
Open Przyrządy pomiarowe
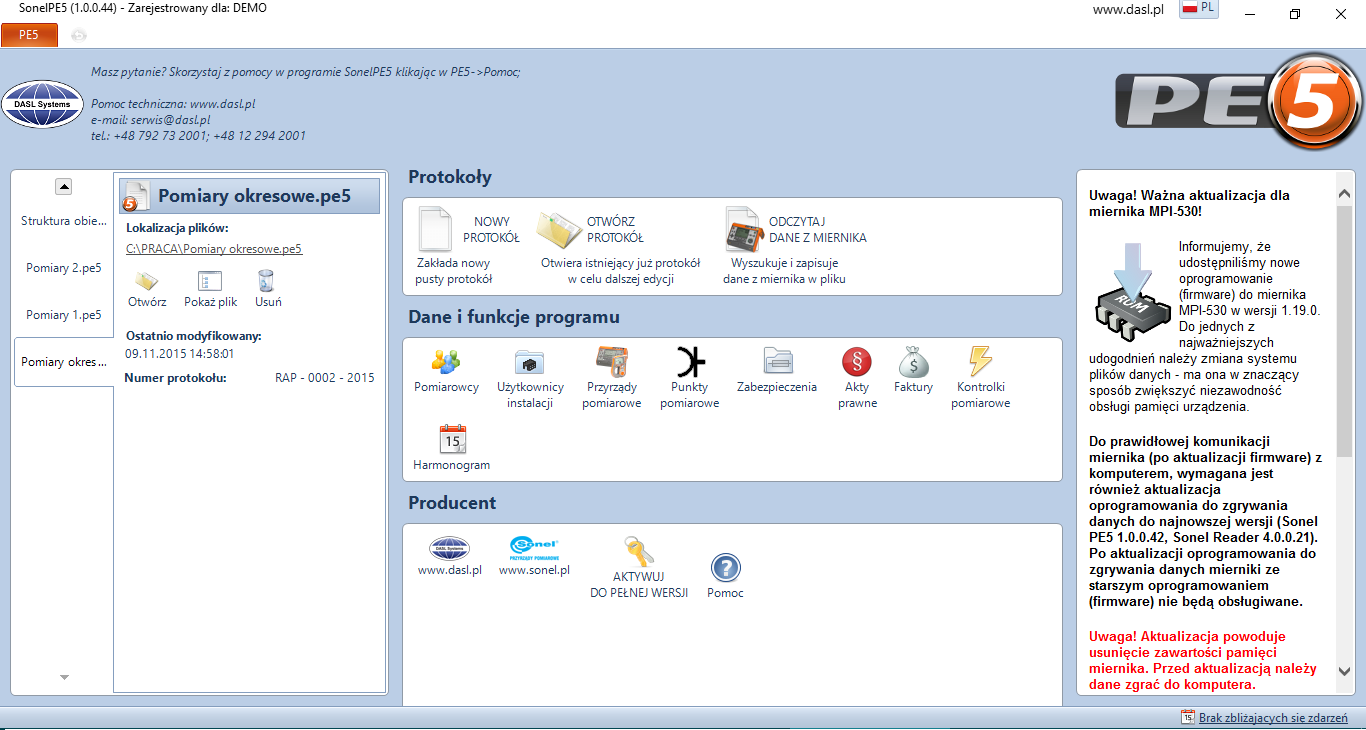coord(612,378)
